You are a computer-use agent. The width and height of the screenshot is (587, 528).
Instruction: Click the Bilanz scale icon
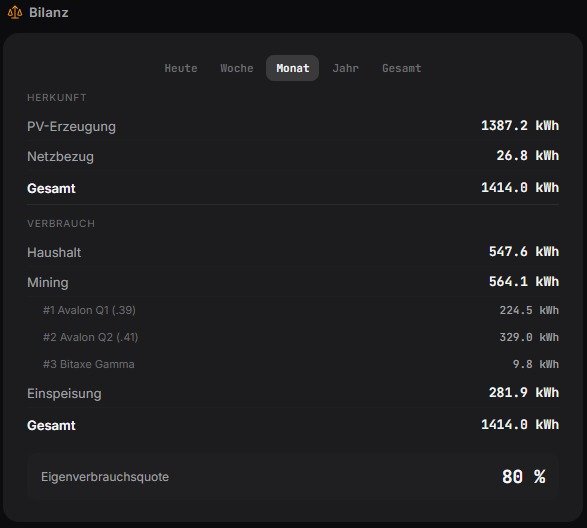pos(15,12)
